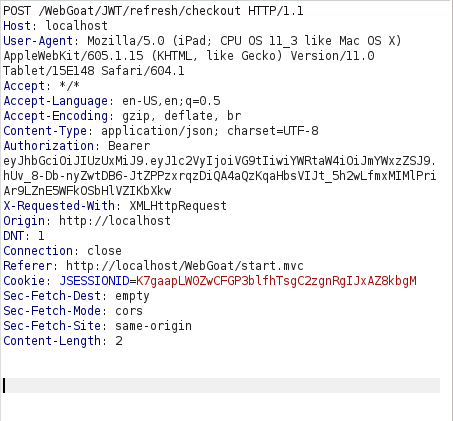Click the Tablet/15E148 Safari/604.1 line
This screenshot has width=453, height=421.
[x=94, y=71]
